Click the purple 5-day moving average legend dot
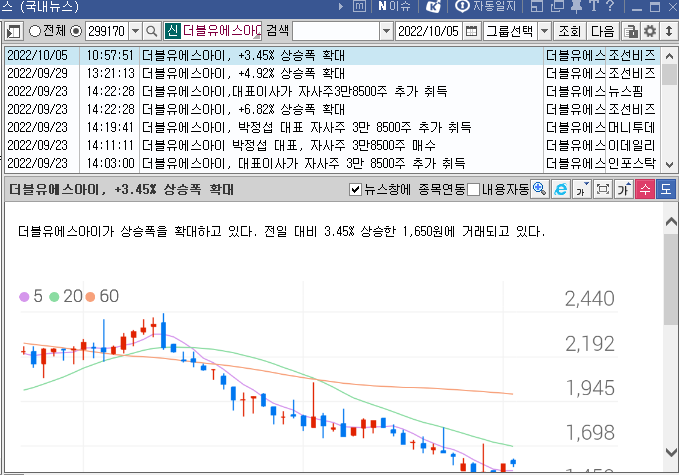Viewport: 679px width, 475px height. pyautogui.click(x=24, y=297)
